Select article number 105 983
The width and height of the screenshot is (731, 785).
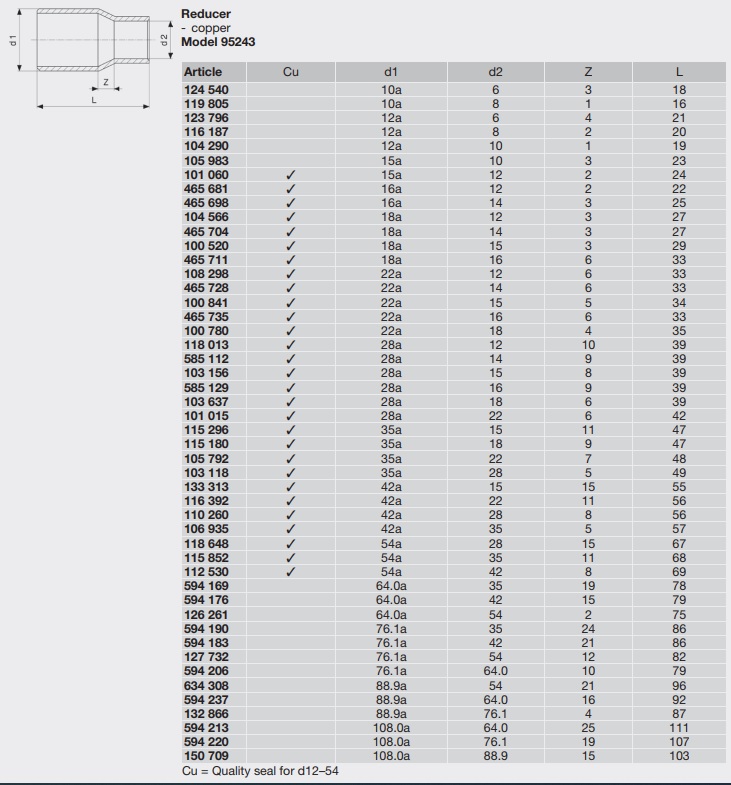(206, 161)
